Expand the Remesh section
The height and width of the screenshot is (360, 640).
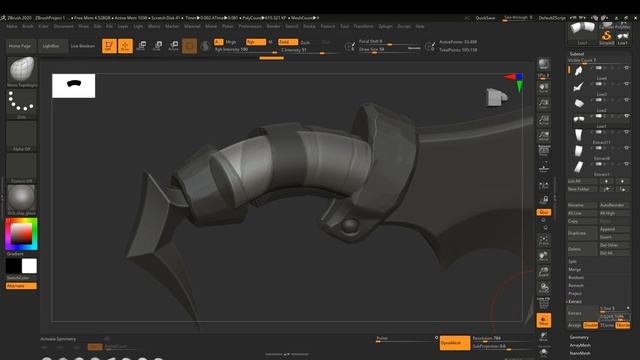[x=576, y=285]
